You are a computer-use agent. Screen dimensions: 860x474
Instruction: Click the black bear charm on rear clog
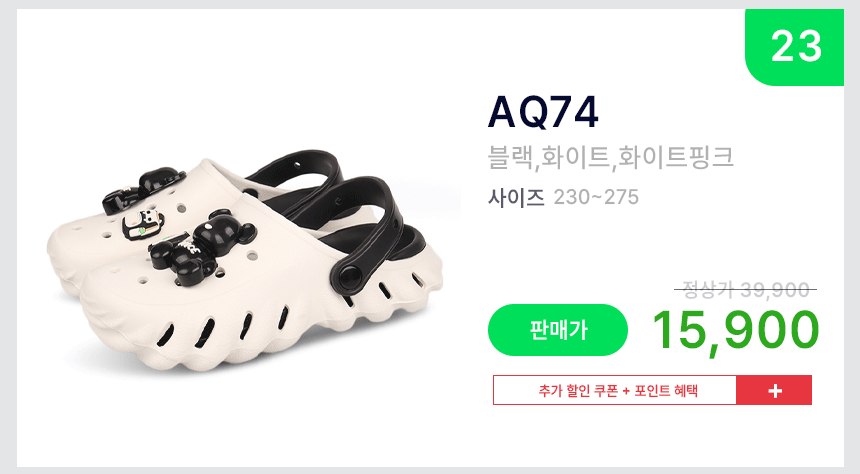pyautogui.click(x=144, y=190)
